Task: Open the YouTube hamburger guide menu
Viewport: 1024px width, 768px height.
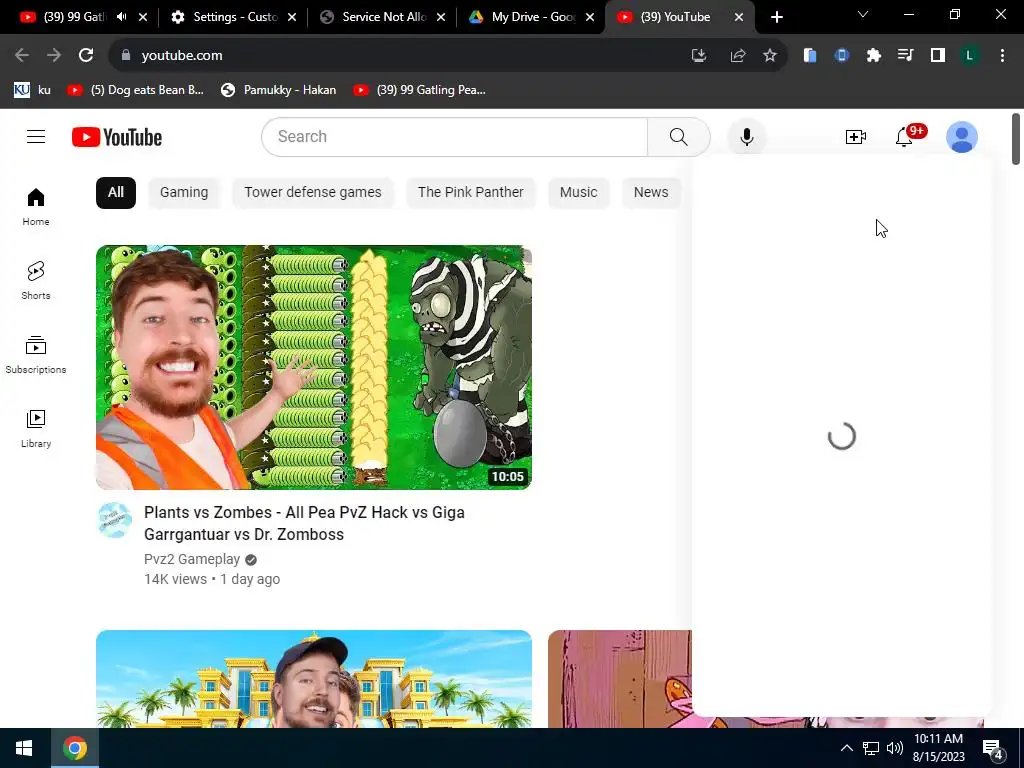Action: click(36, 136)
